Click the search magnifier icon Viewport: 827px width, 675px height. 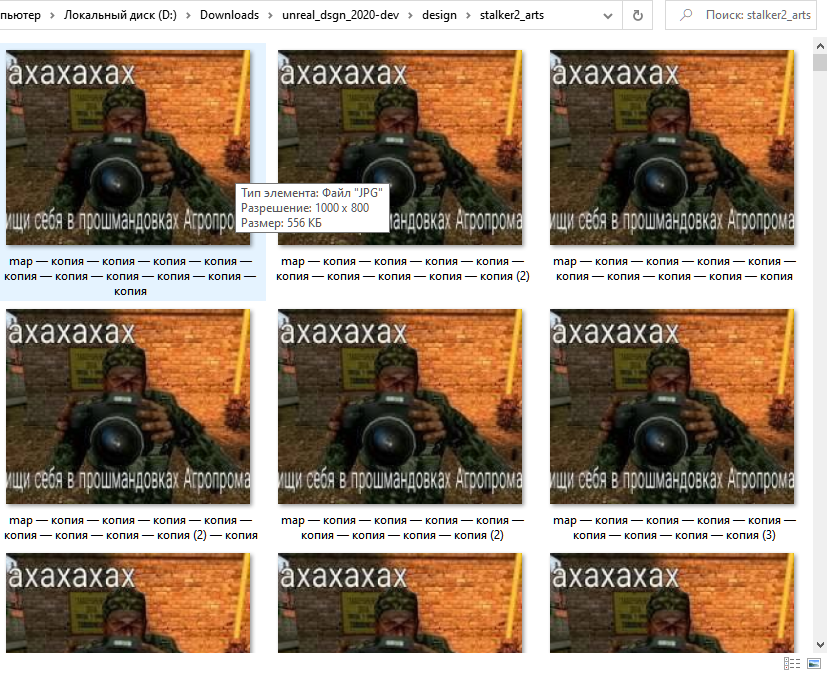[686, 15]
